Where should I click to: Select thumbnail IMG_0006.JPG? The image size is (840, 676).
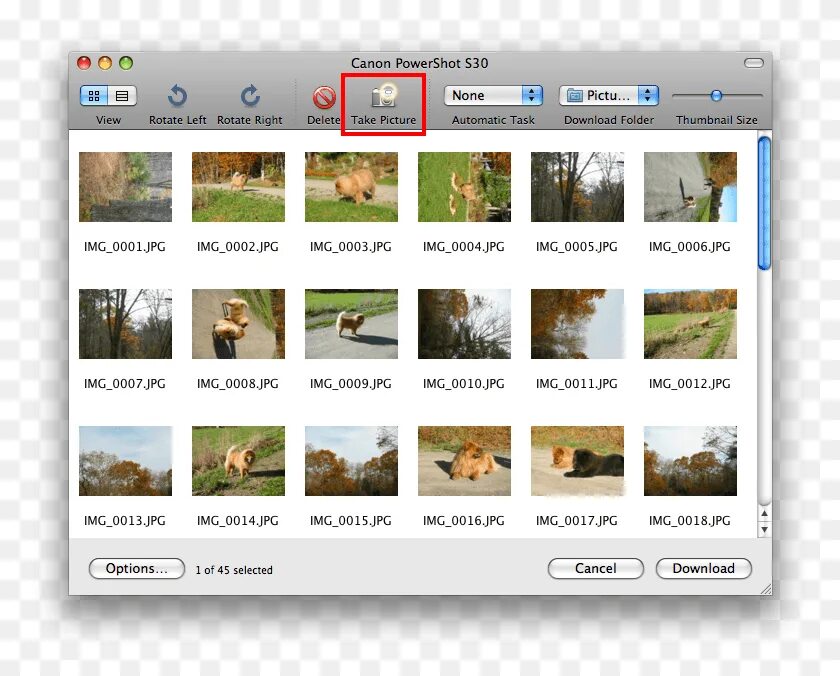[x=691, y=187]
